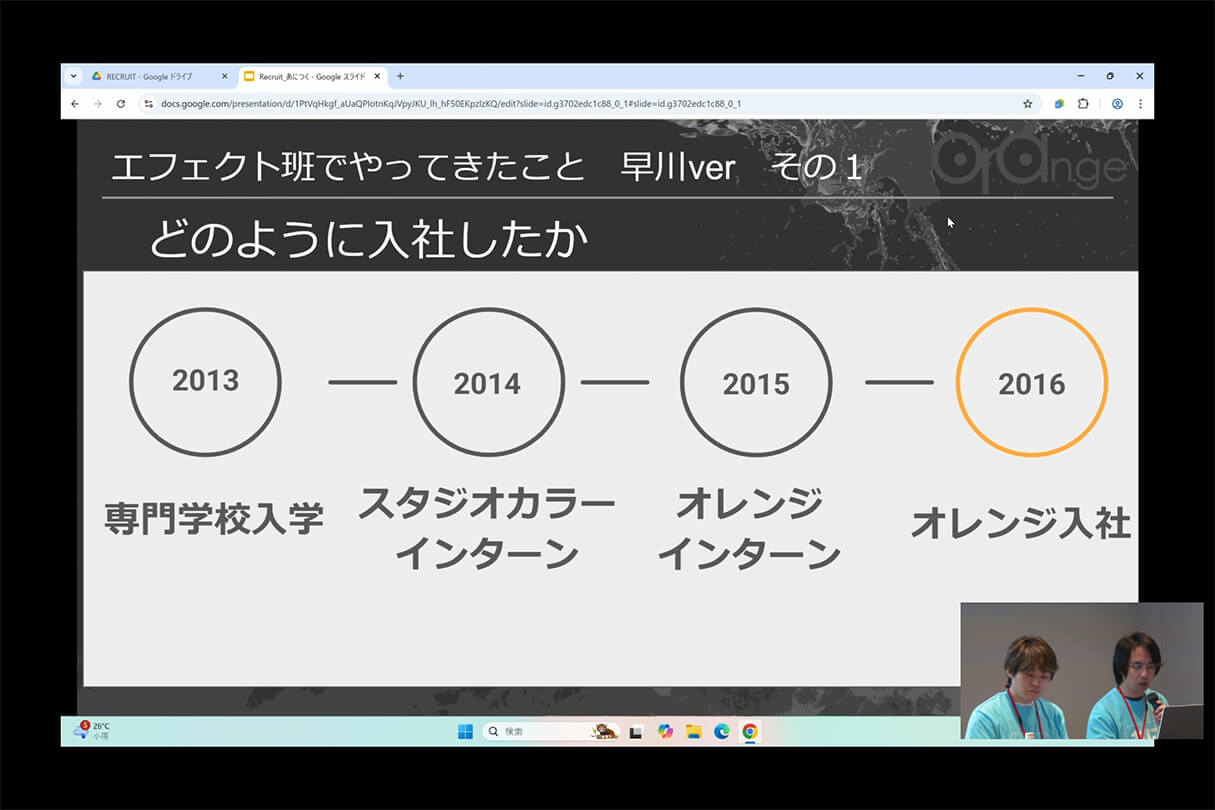This screenshot has width=1215, height=810.
Task: Click the orange 2016 circle on the slide
Action: coord(1031,382)
